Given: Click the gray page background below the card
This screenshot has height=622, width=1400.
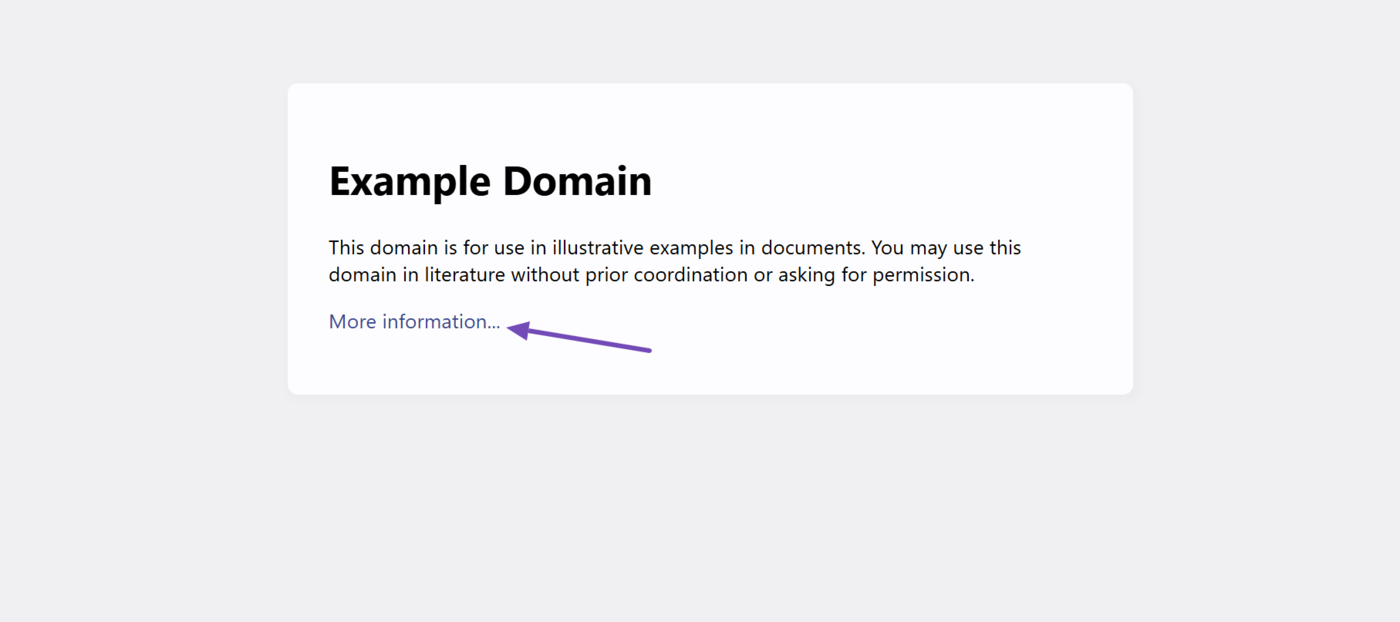Looking at the screenshot, I should (x=700, y=510).
